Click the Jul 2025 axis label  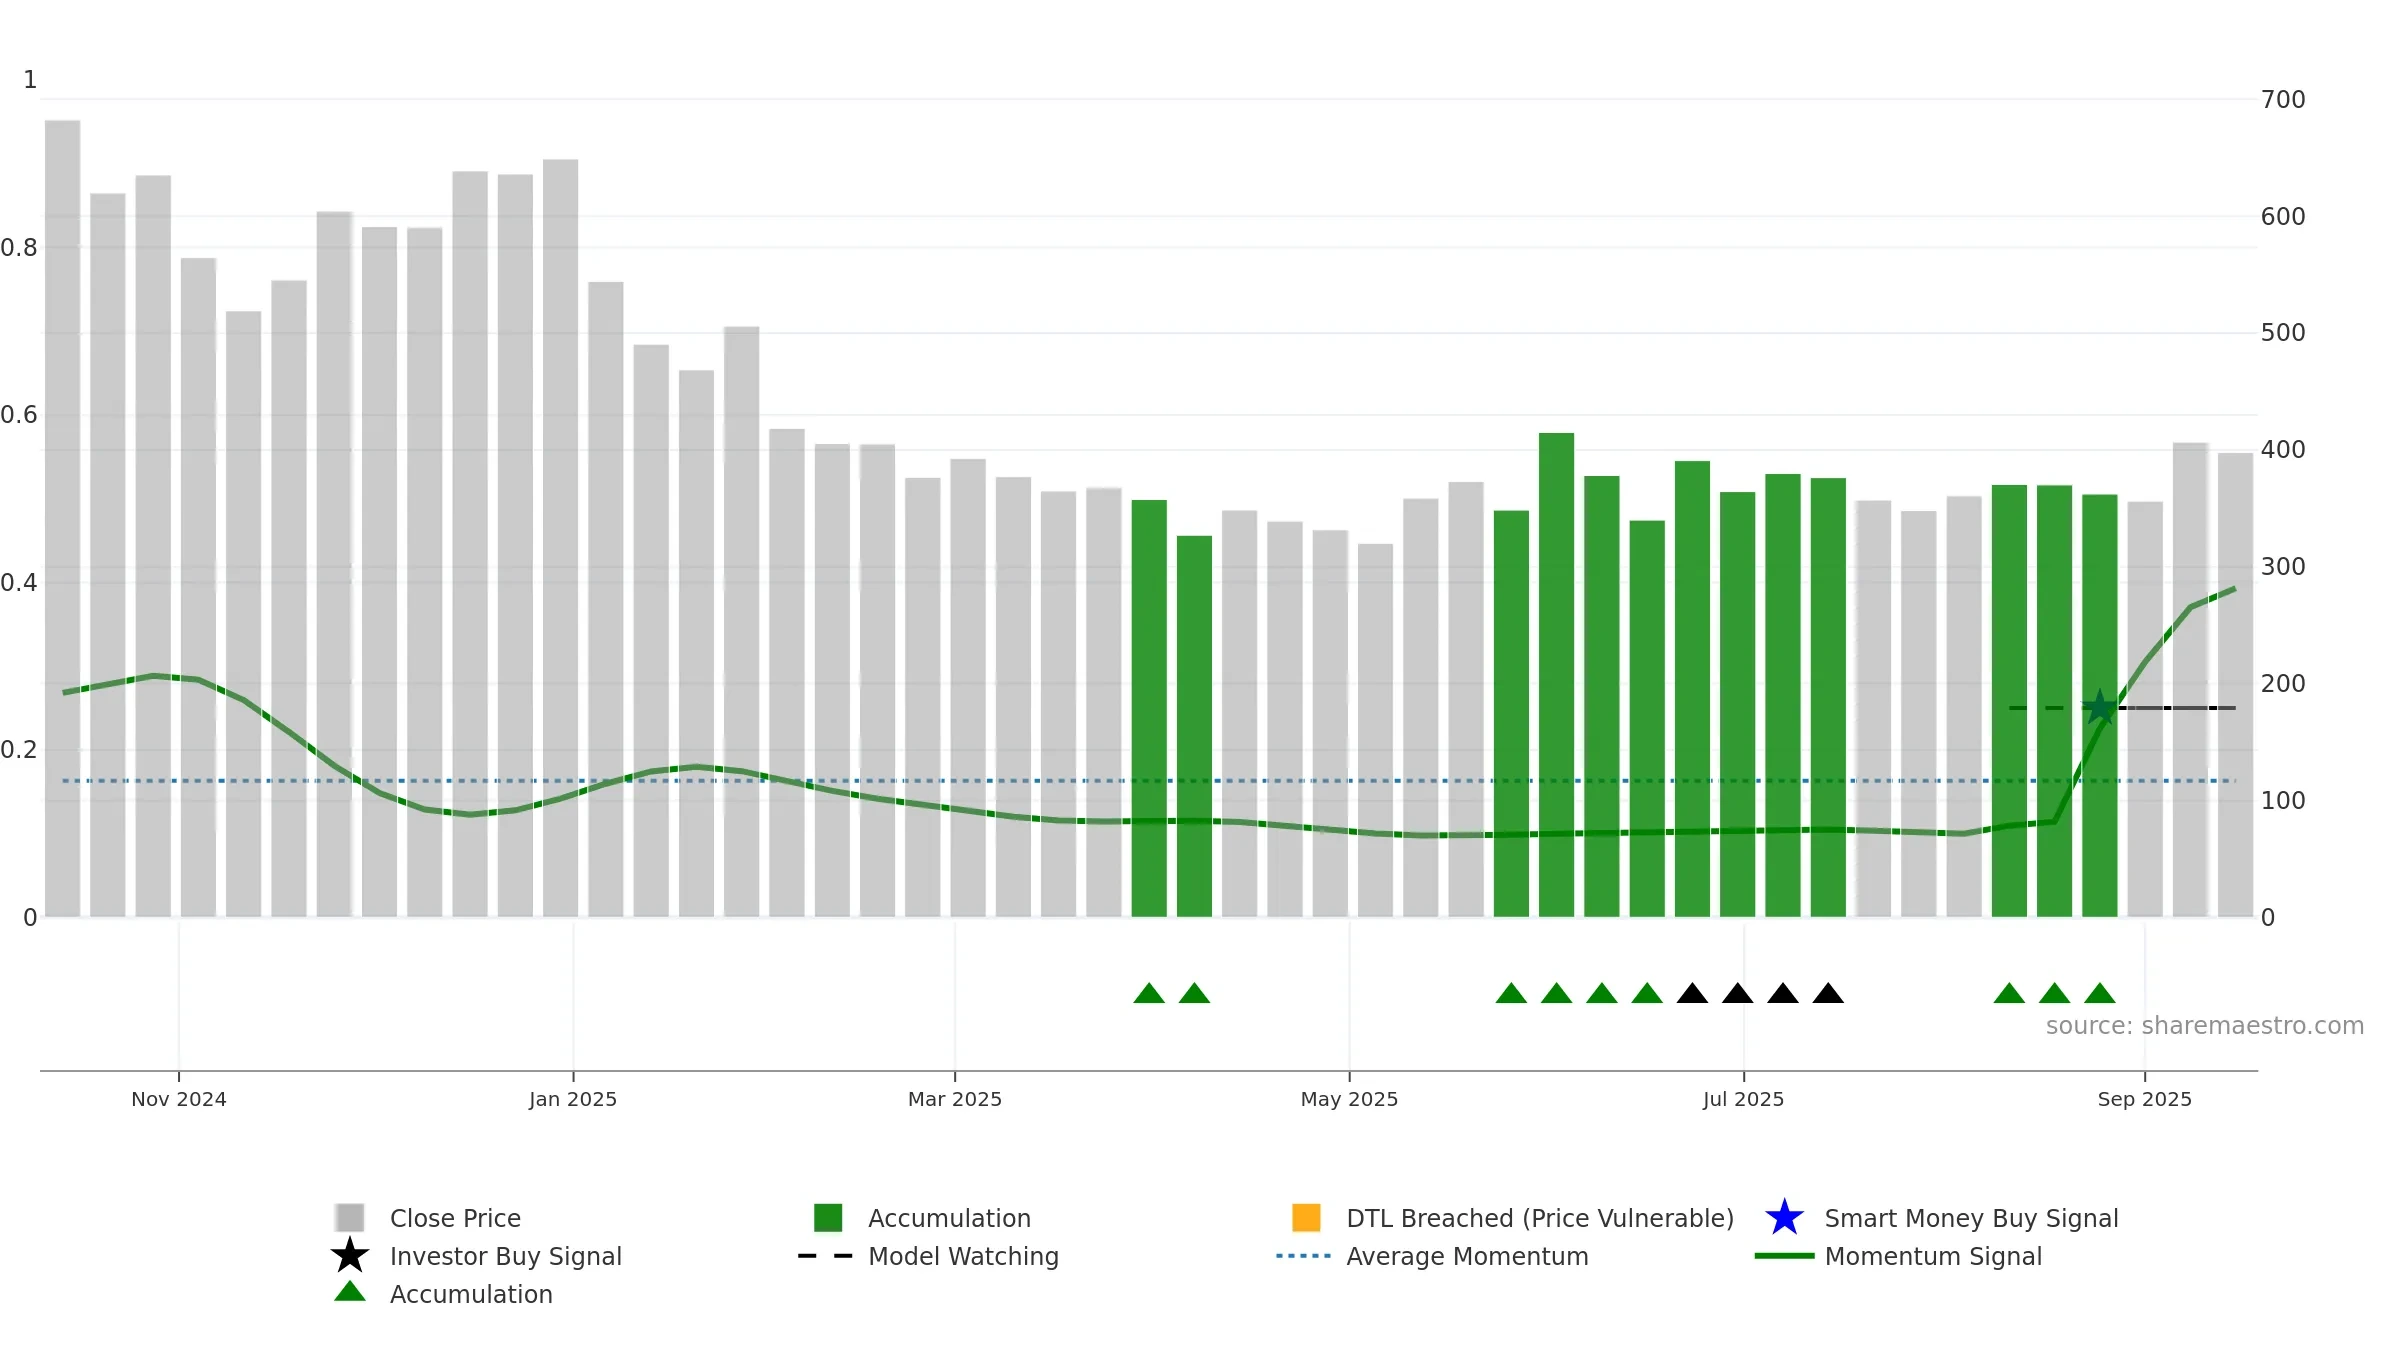[x=1743, y=1099]
